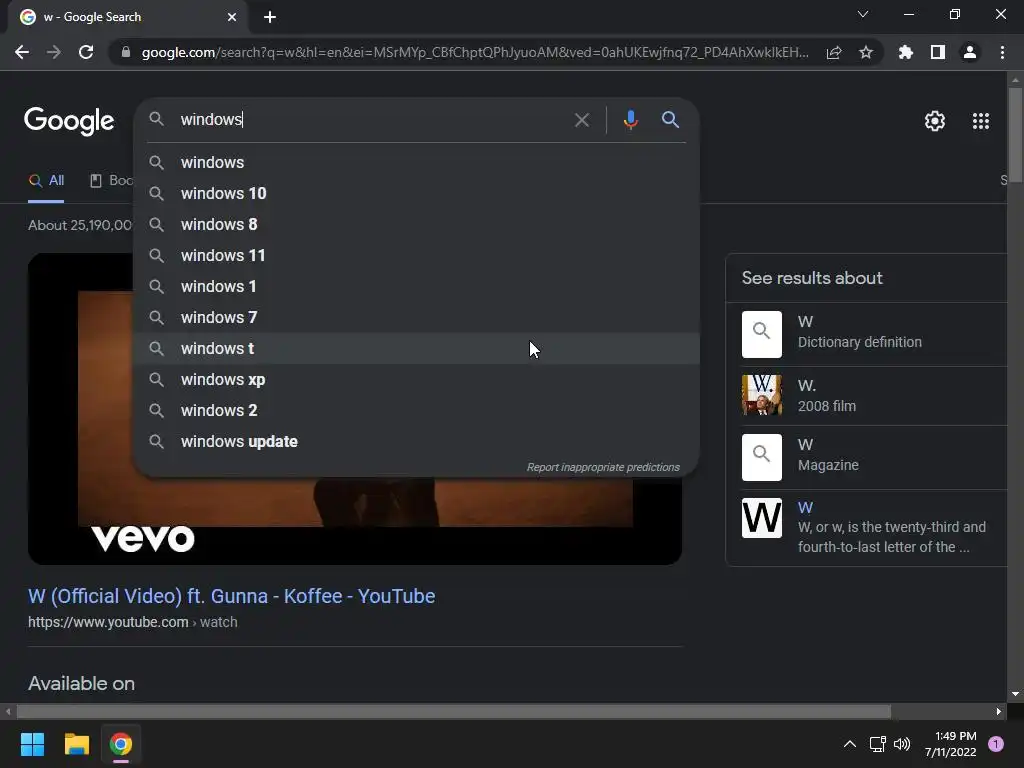Click the black W letter thumbnail
Viewport: 1024px width, 768px height.
(x=761, y=518)
